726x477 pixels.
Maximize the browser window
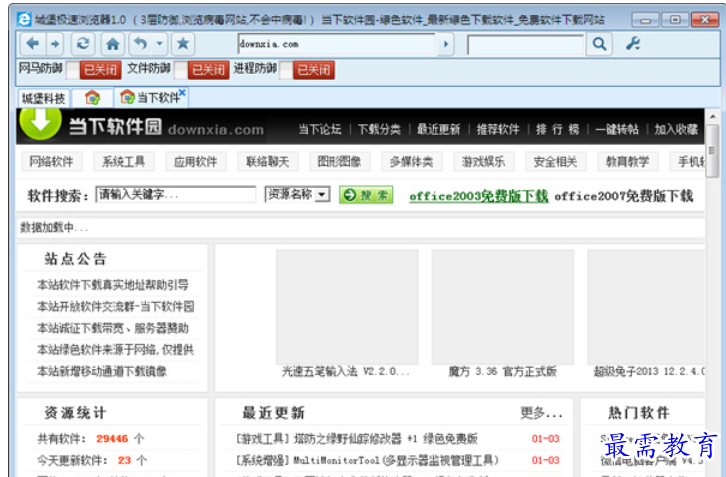tap(675, 19)
